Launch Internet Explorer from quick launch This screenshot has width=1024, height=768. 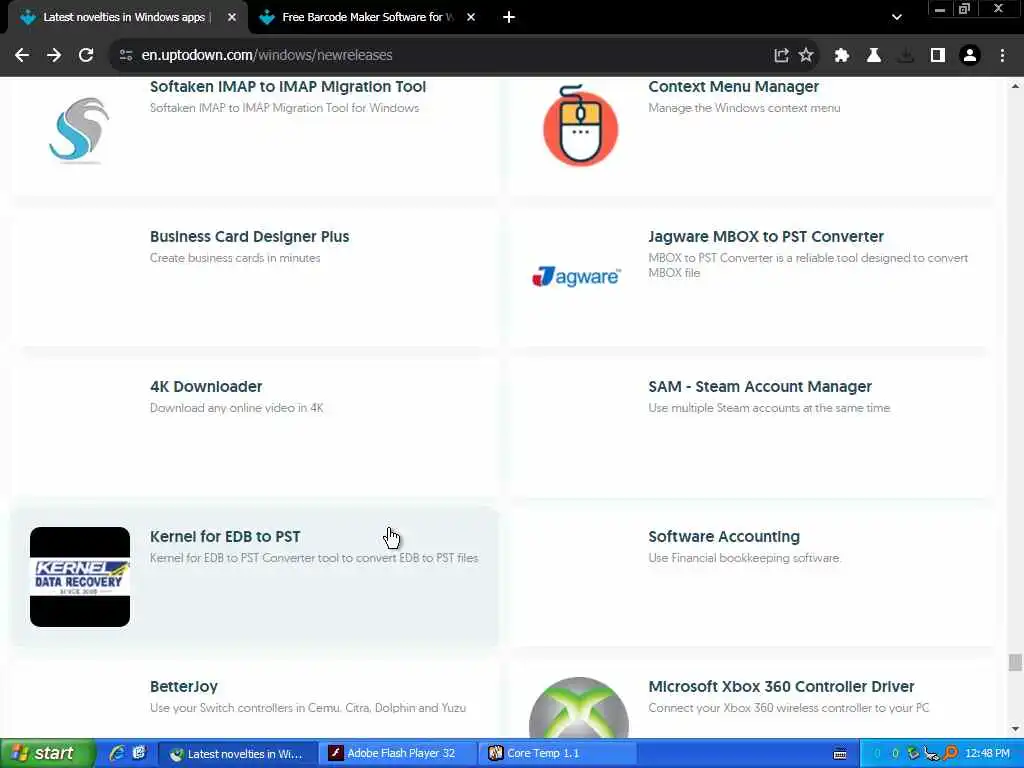point(118,754)
